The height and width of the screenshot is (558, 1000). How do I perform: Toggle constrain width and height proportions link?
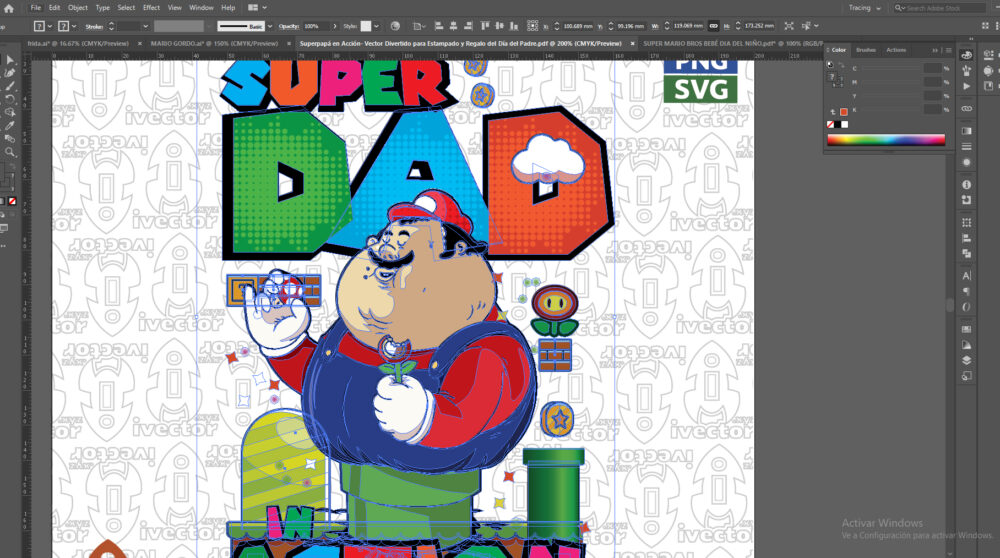pyautogui.click(x=713, y=26)
